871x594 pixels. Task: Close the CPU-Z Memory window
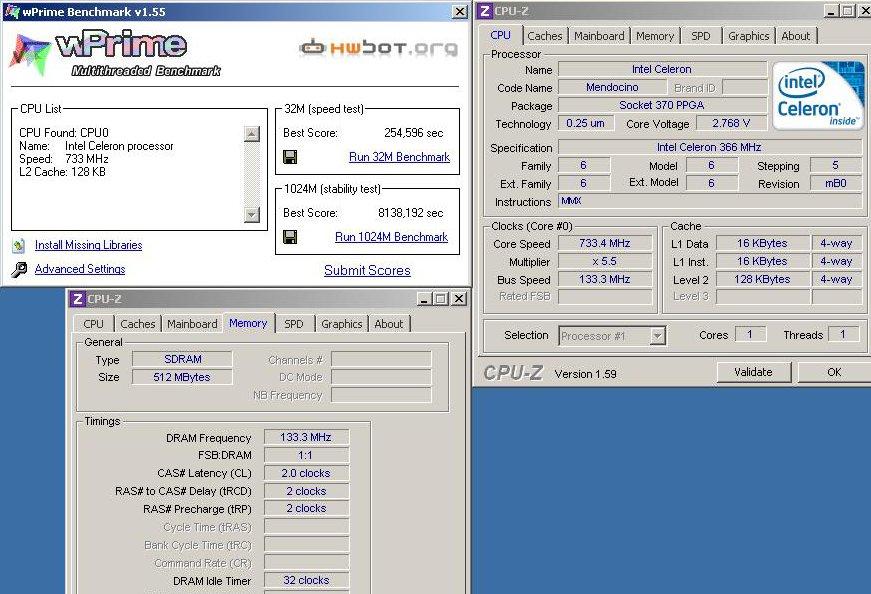(459, 299)
